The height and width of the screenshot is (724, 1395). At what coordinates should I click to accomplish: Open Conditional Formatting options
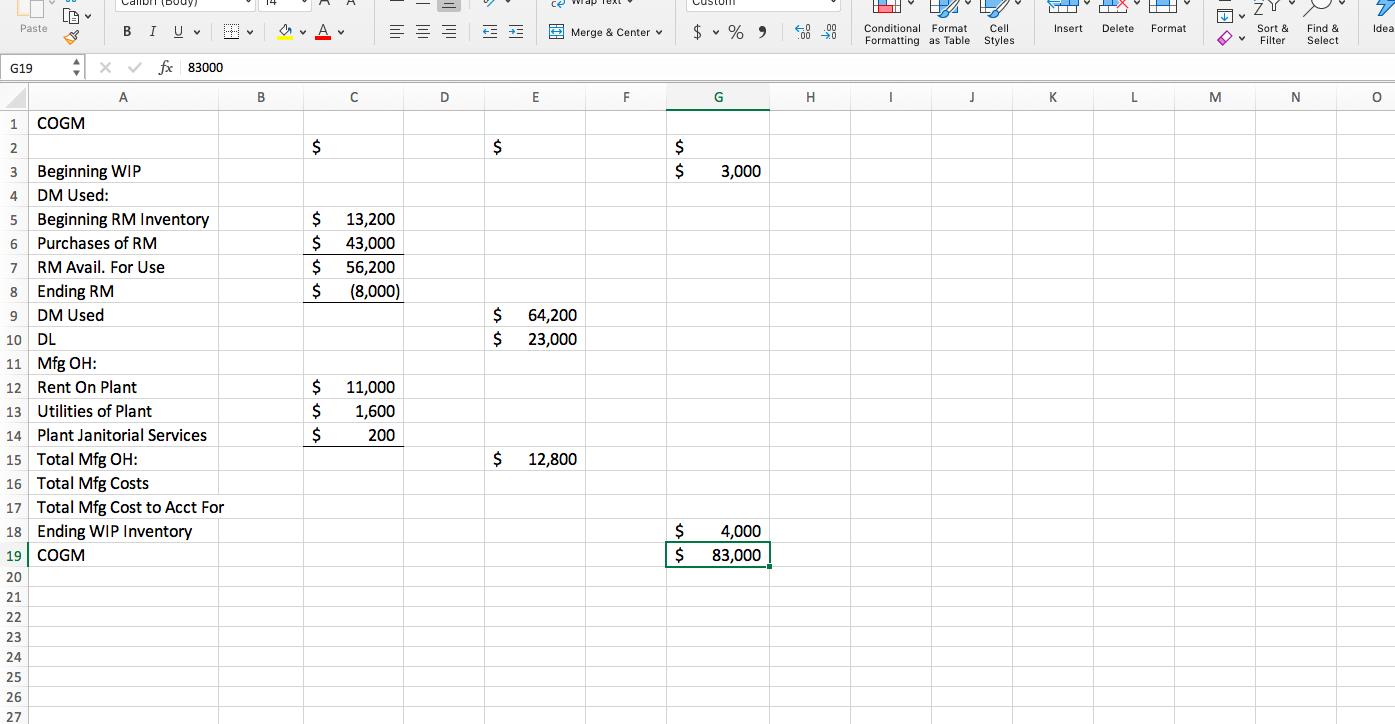click(x=891, y=23)
